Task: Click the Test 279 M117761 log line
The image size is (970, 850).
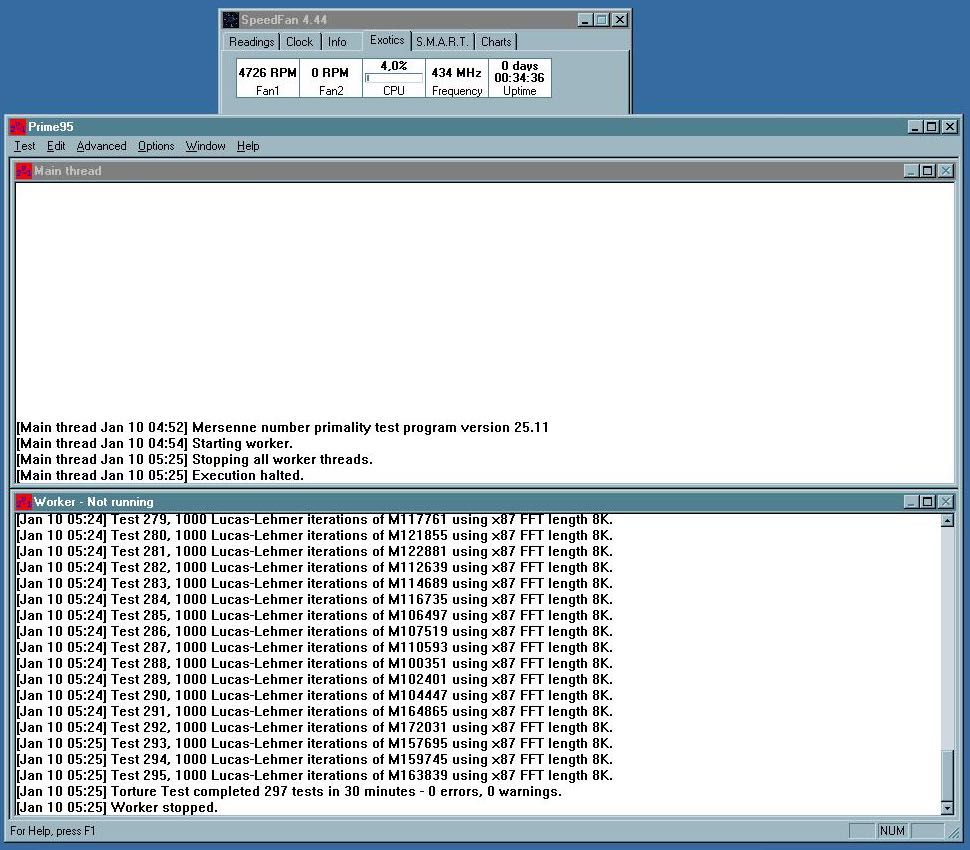Action: point(314,520)
